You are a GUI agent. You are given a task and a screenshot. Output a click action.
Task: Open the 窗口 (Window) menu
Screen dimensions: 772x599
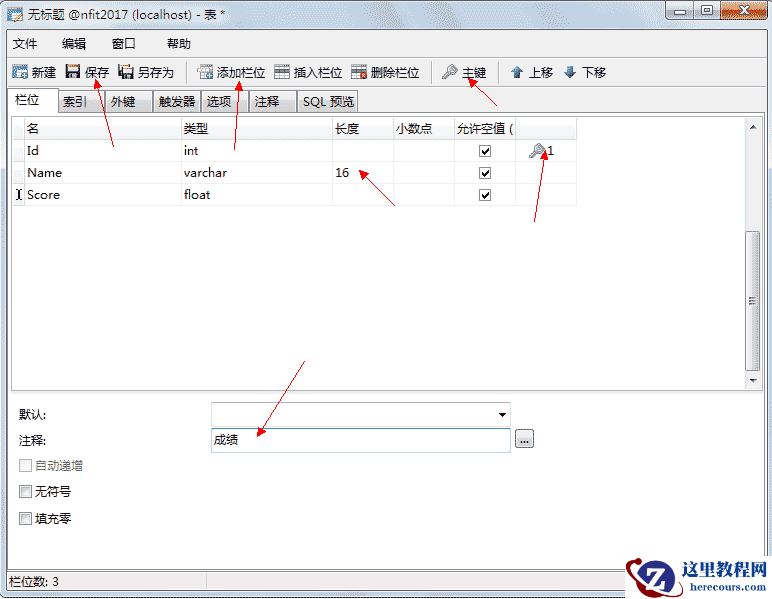(x=124, y=44)
